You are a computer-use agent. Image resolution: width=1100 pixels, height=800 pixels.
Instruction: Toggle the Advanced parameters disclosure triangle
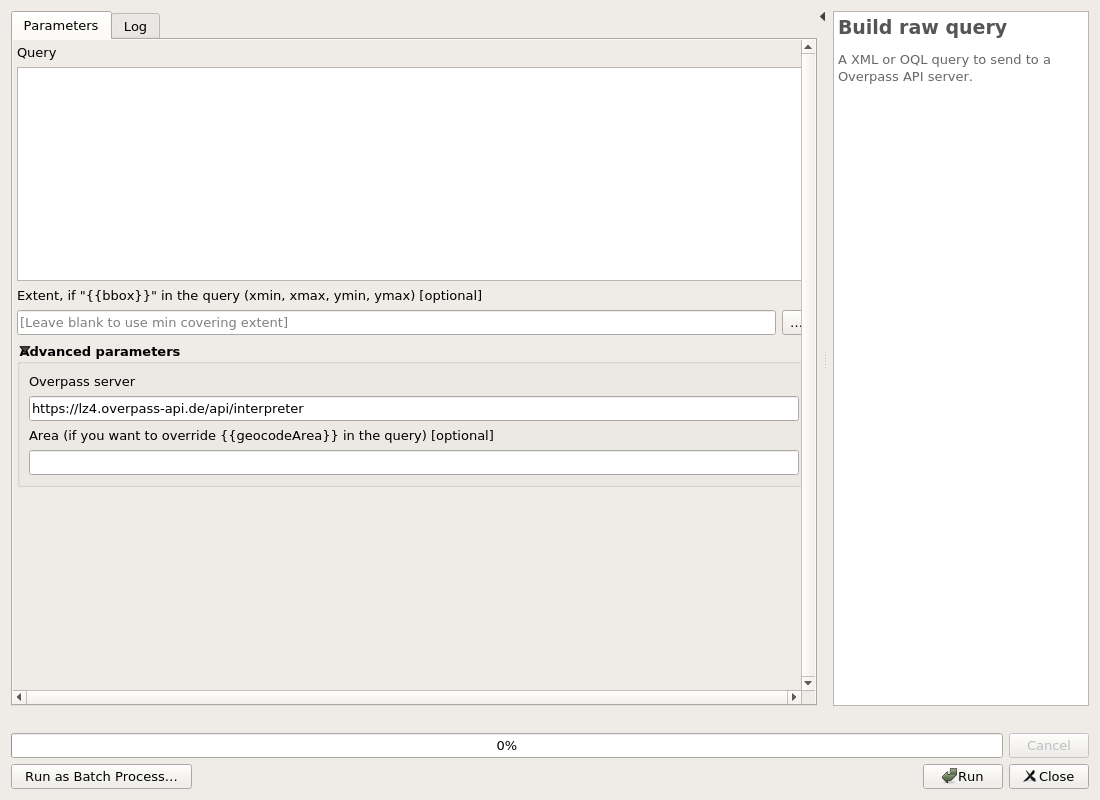click(24, 351)
